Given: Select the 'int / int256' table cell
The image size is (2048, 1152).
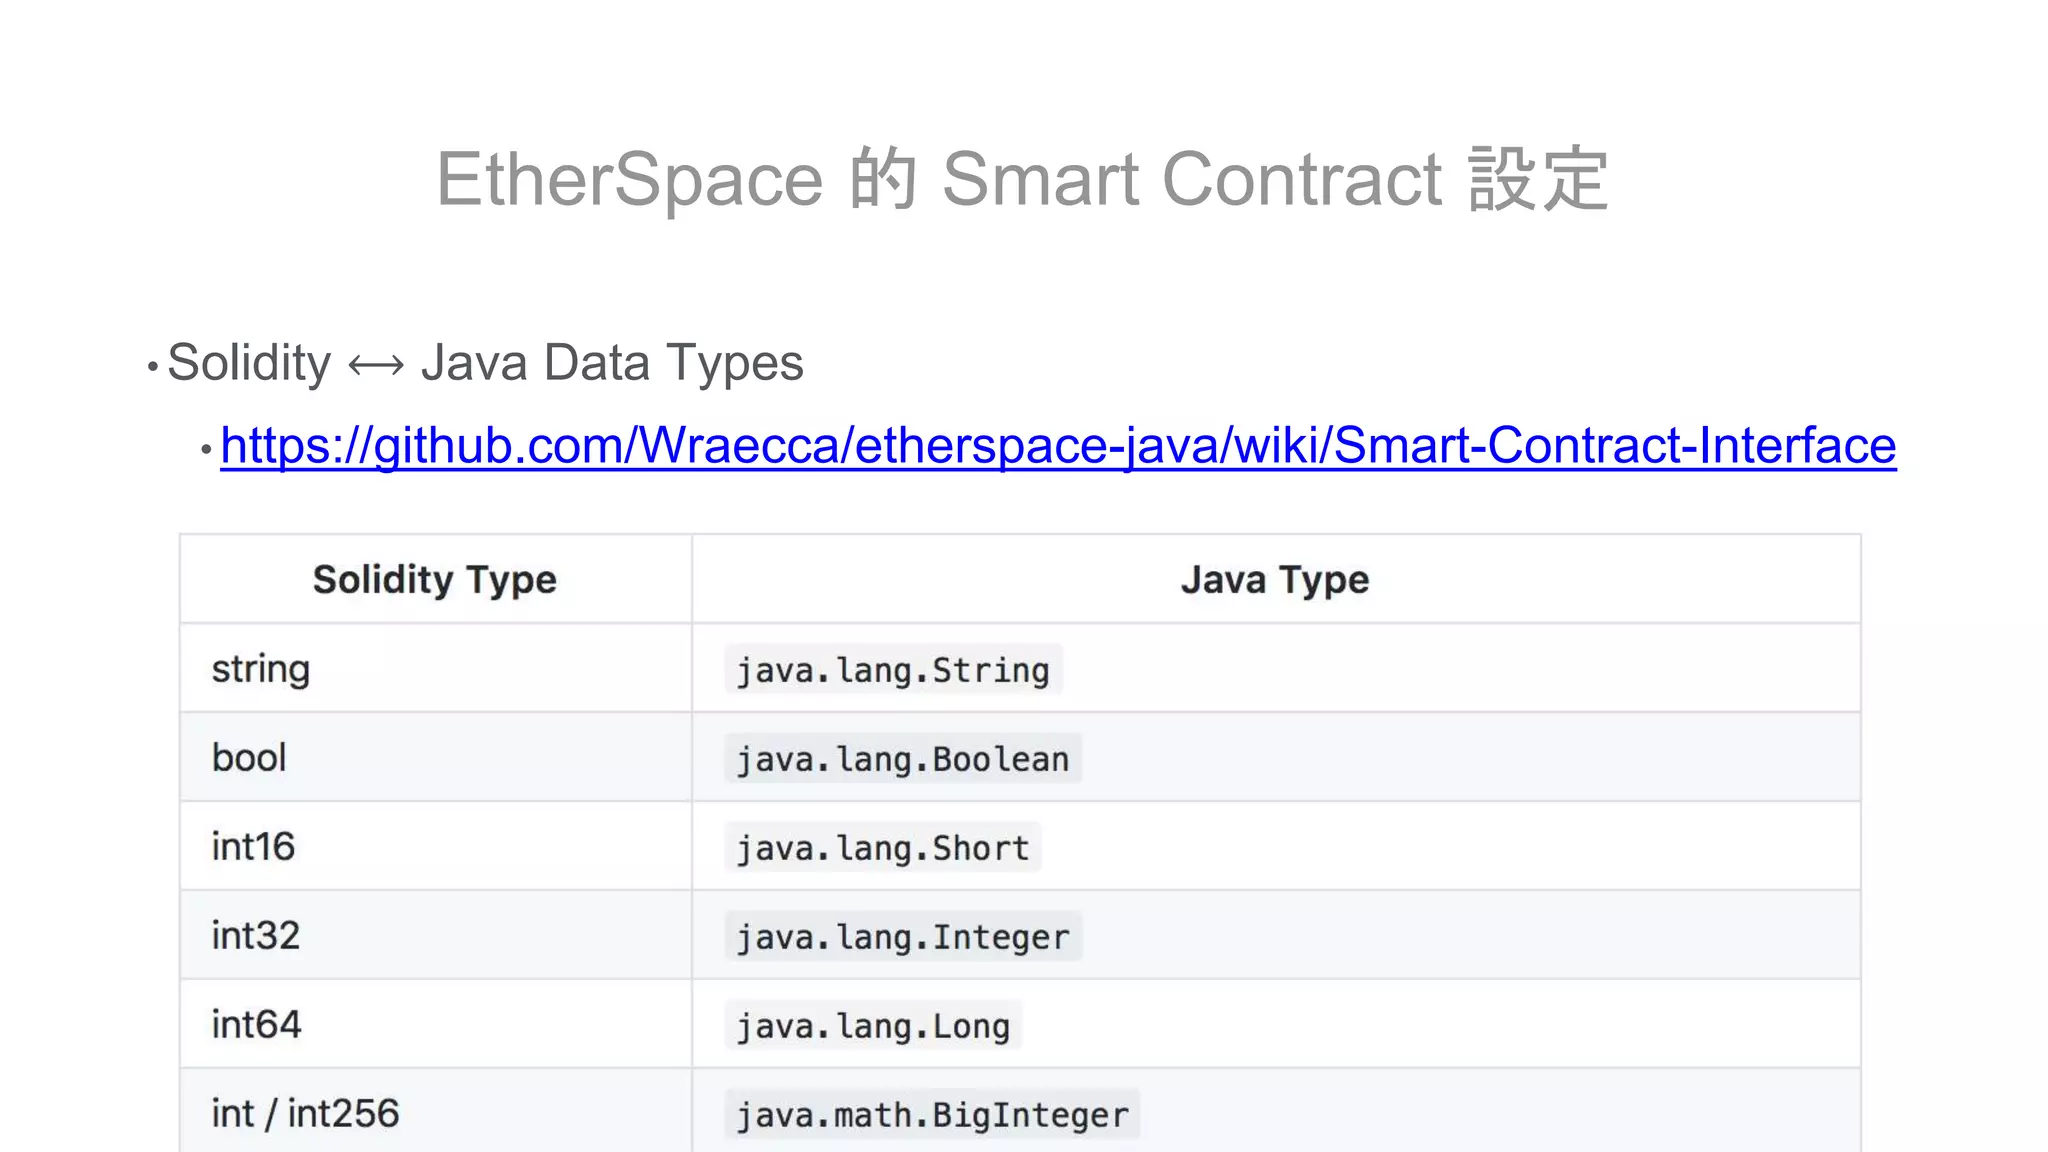Looking at the screenshot, I should pos(435,1111).
